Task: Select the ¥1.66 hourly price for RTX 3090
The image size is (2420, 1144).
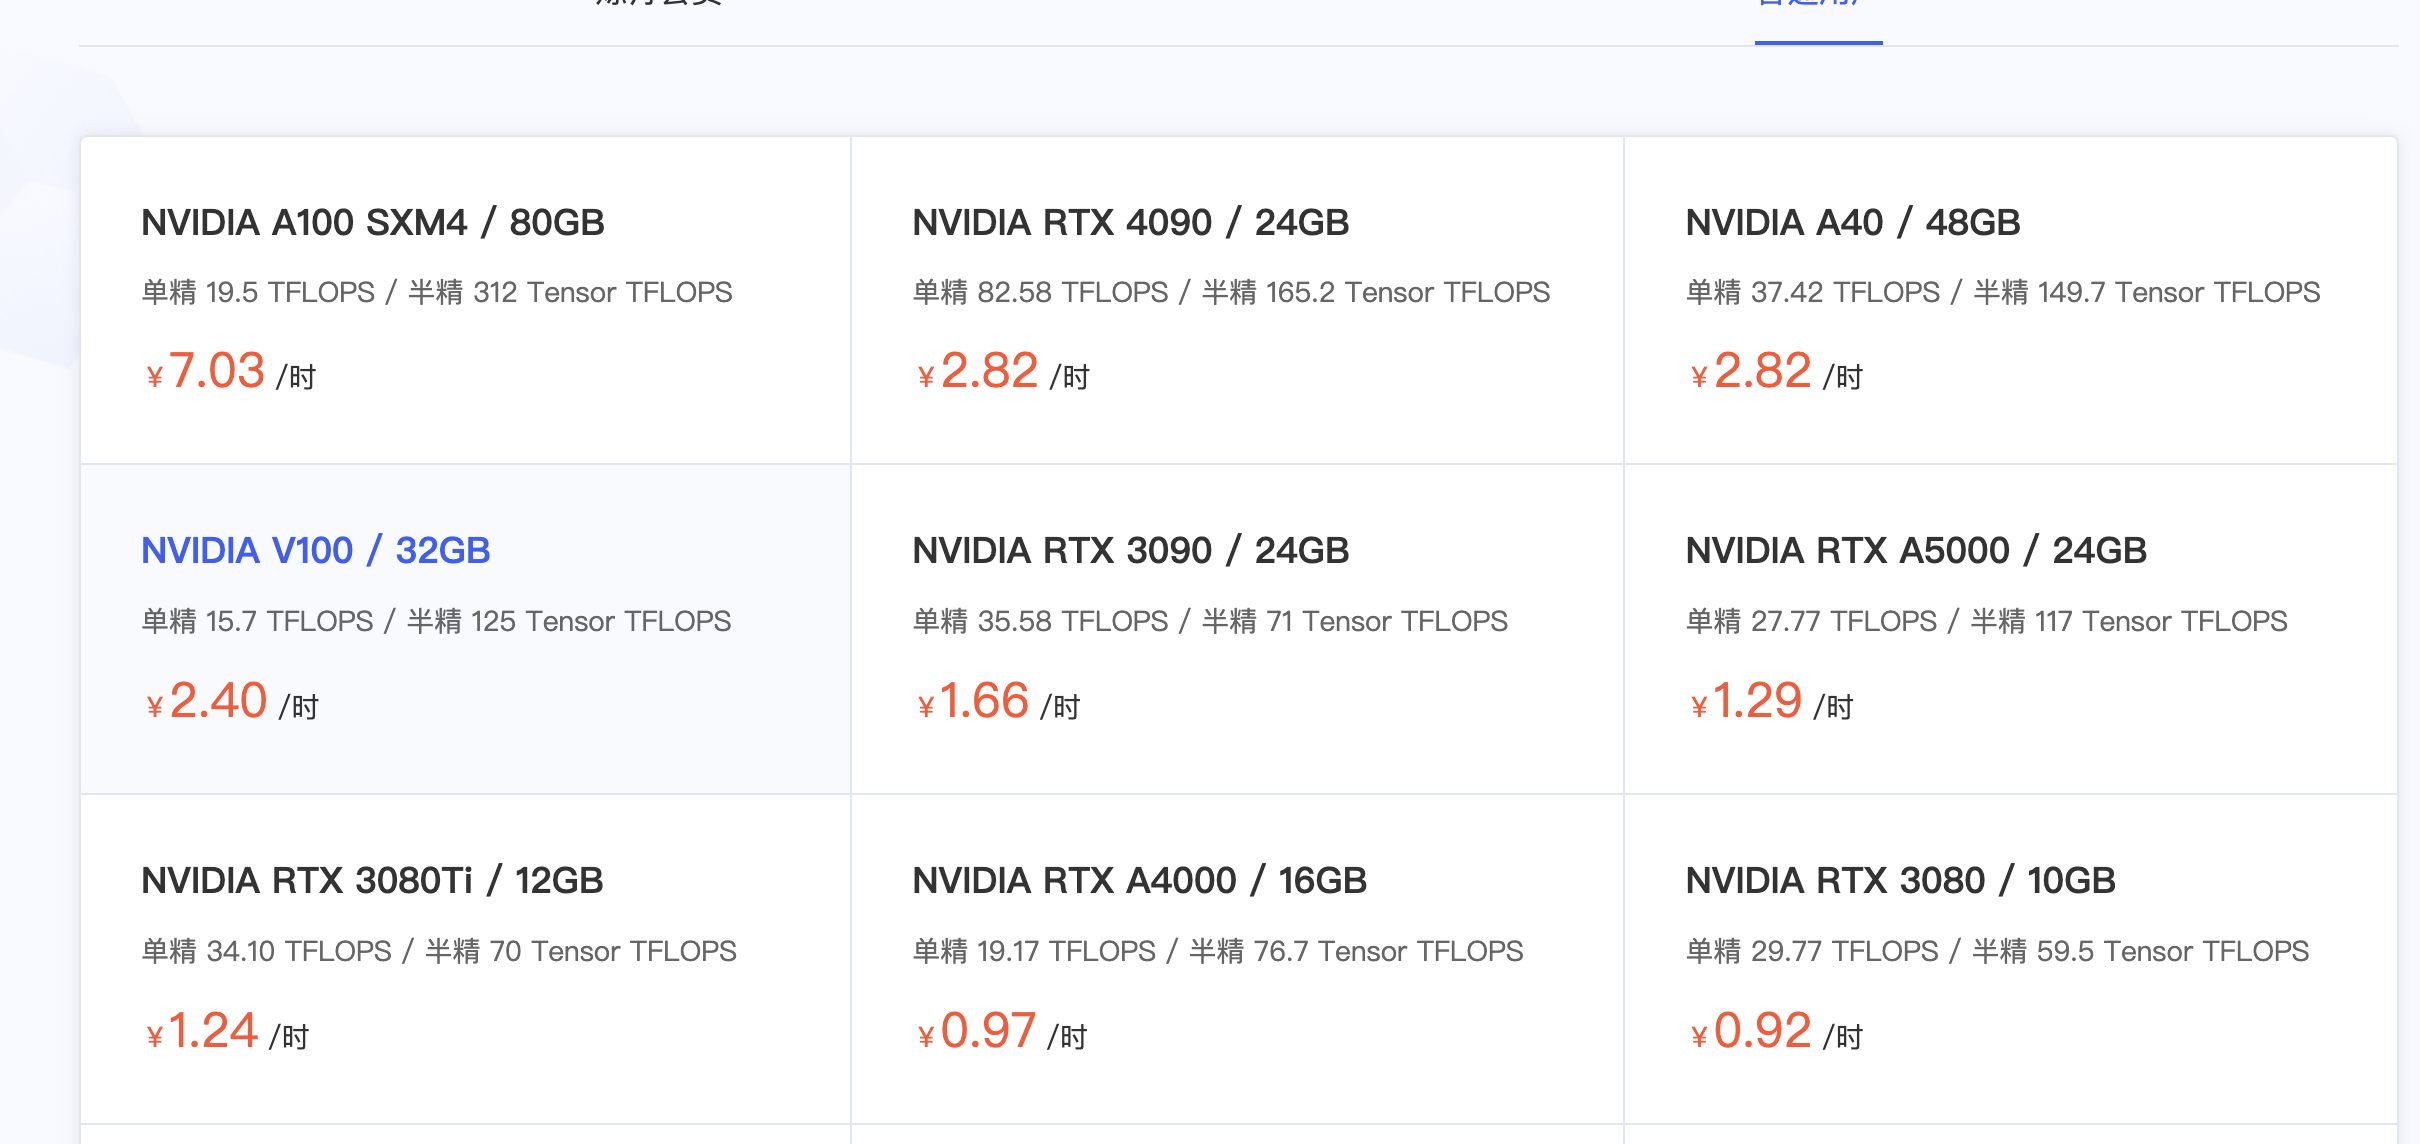Action: (x=999, y=701)
